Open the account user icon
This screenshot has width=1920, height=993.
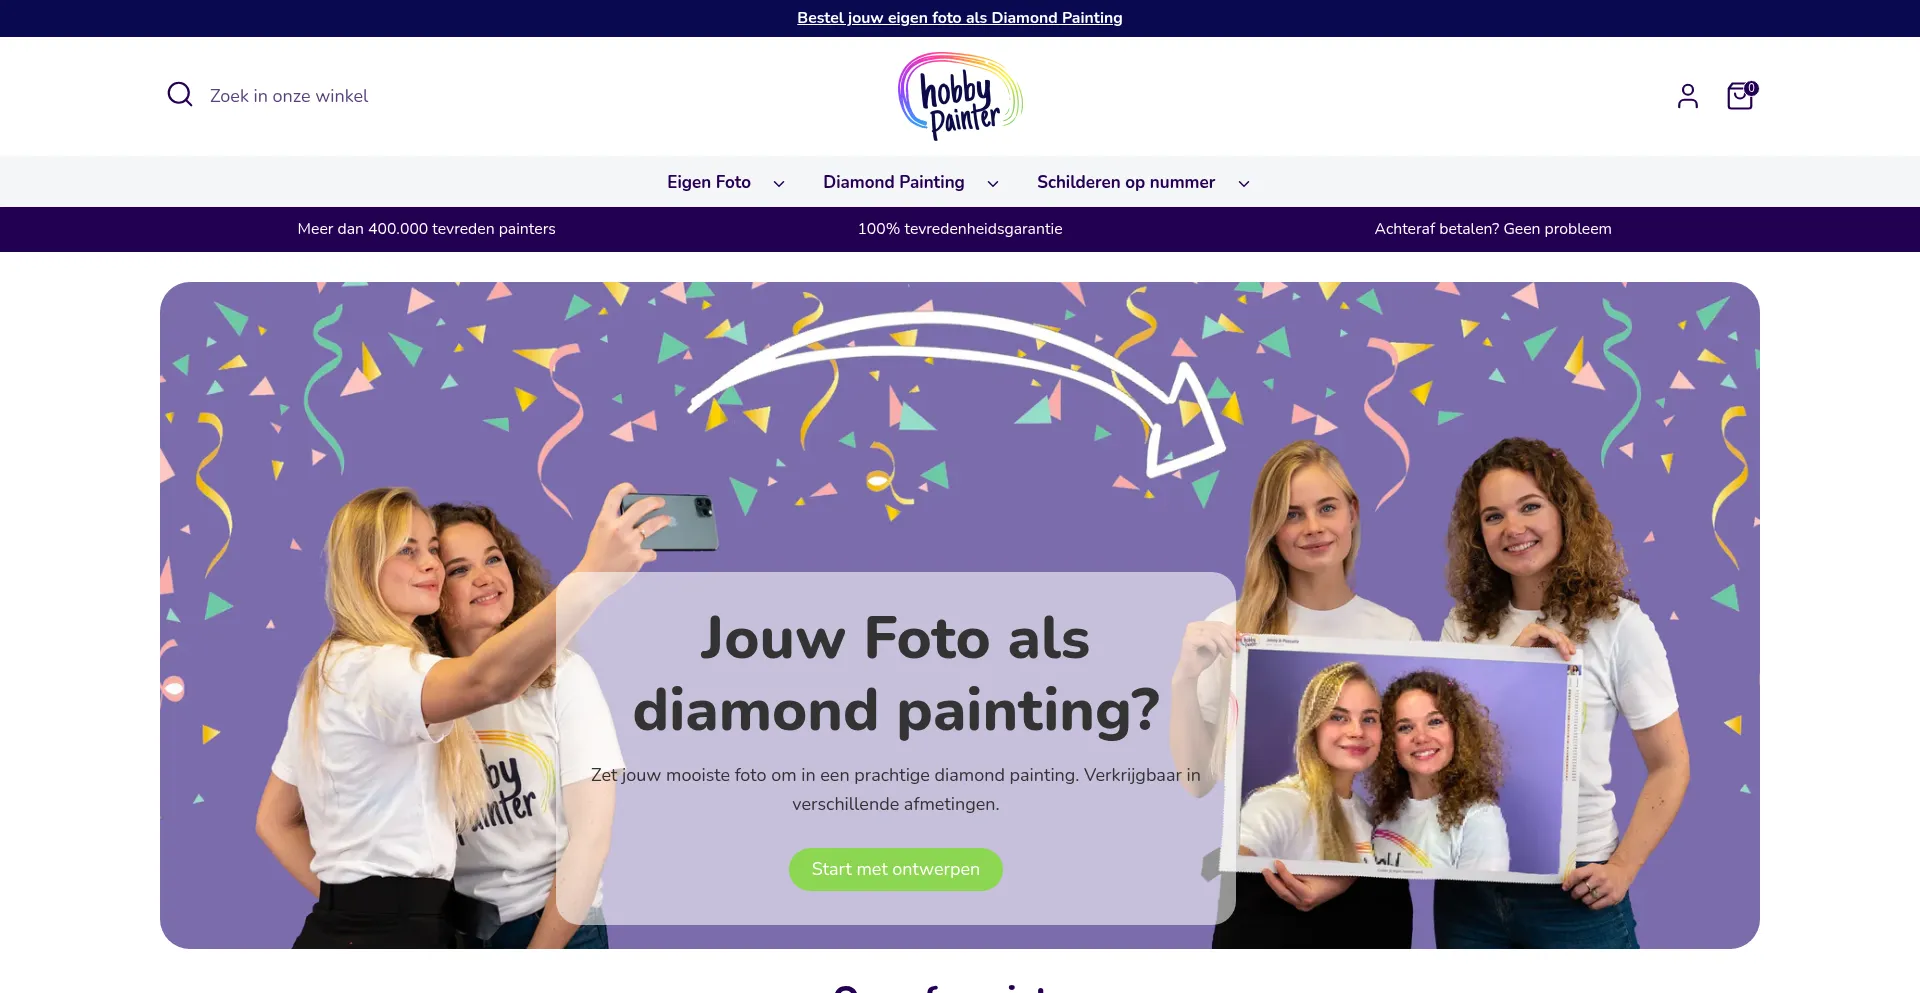tap(1688, 96)
